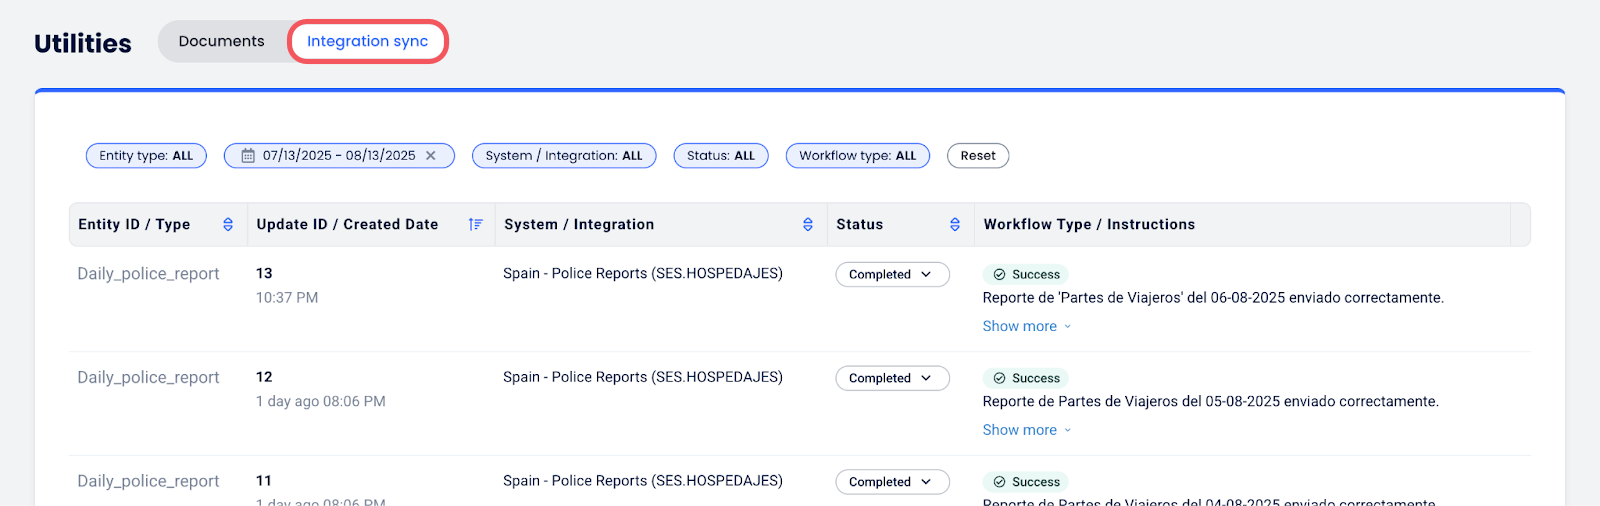The image size is (1600, 506).
Task: Expand Show more for 06-08-2025 report
Action: point(1026,327)
